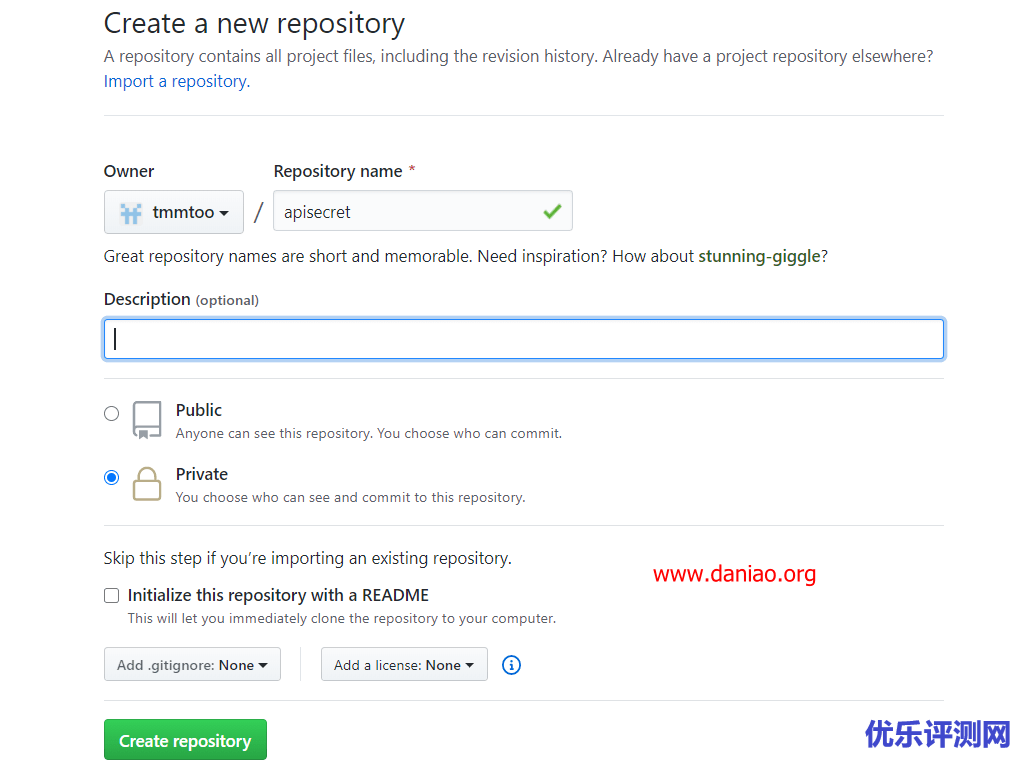Open the Add a license dropdown
The image size is (1024, 761).
click(x=404, y=664)
